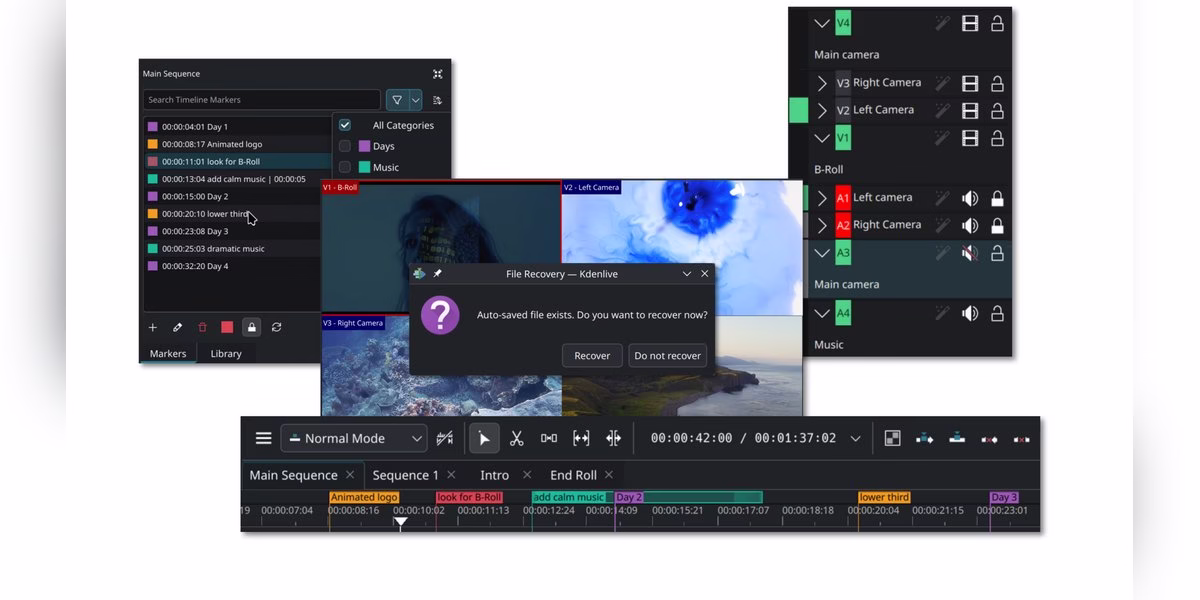1200x600 pixels.
Task: Click the Animated logo timeline marker
Action: coord(364,497)
